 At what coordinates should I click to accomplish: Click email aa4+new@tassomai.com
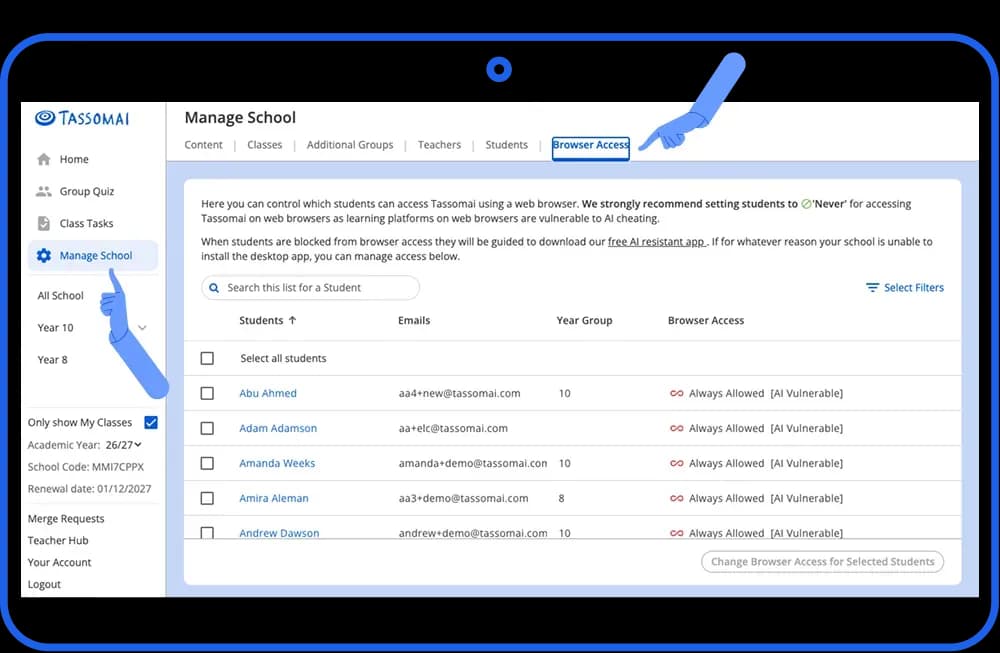tap(459, 393)
